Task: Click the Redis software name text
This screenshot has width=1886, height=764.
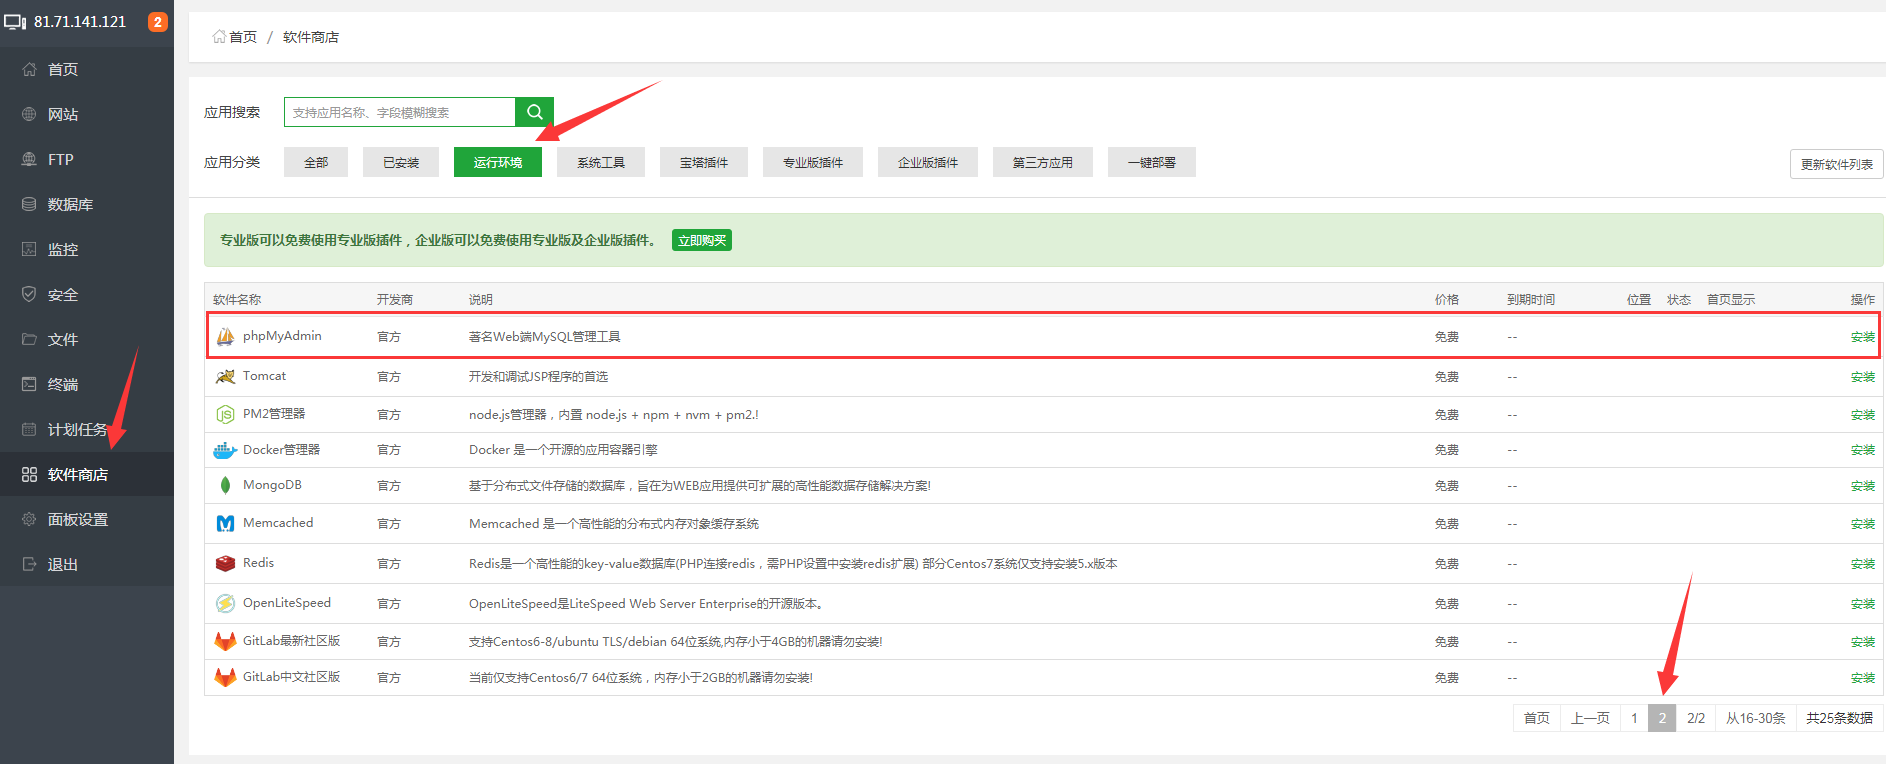Action: click(x=258, y=563)
